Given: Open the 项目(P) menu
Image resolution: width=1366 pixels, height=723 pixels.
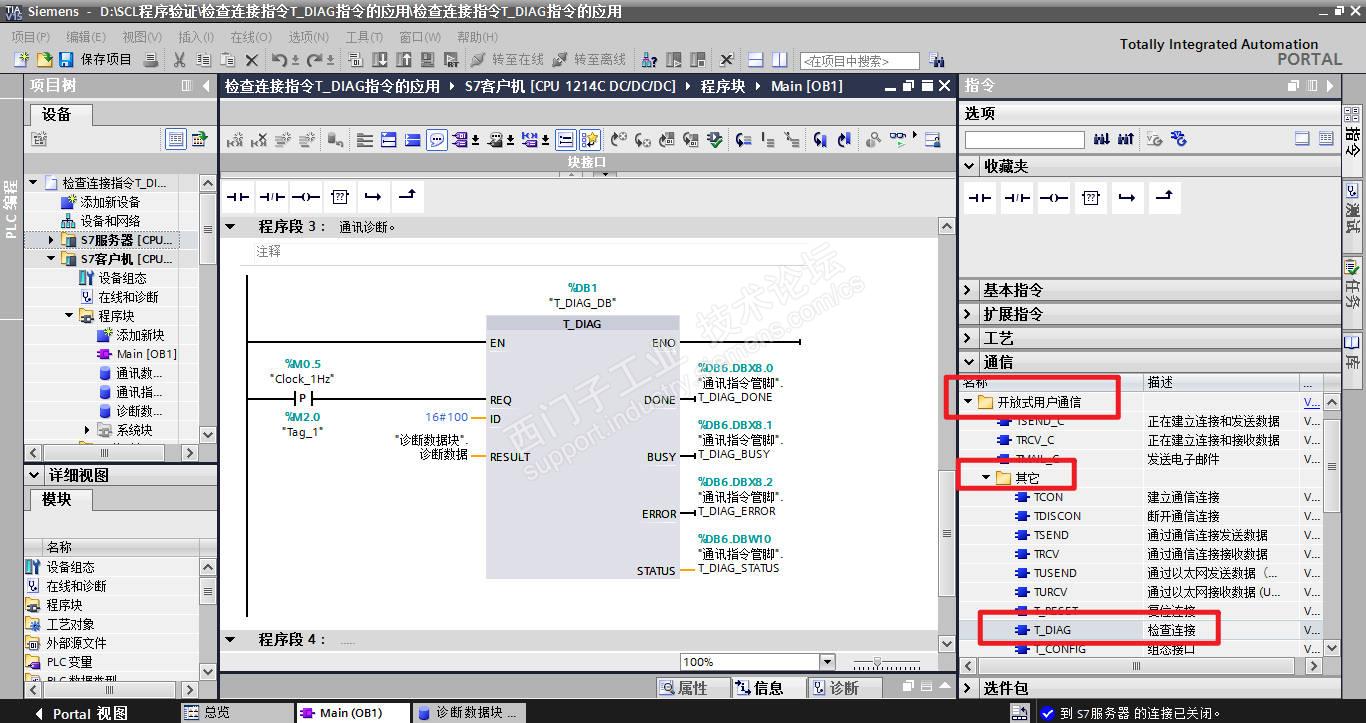Looking at the screenshot, I should point(30,37).
